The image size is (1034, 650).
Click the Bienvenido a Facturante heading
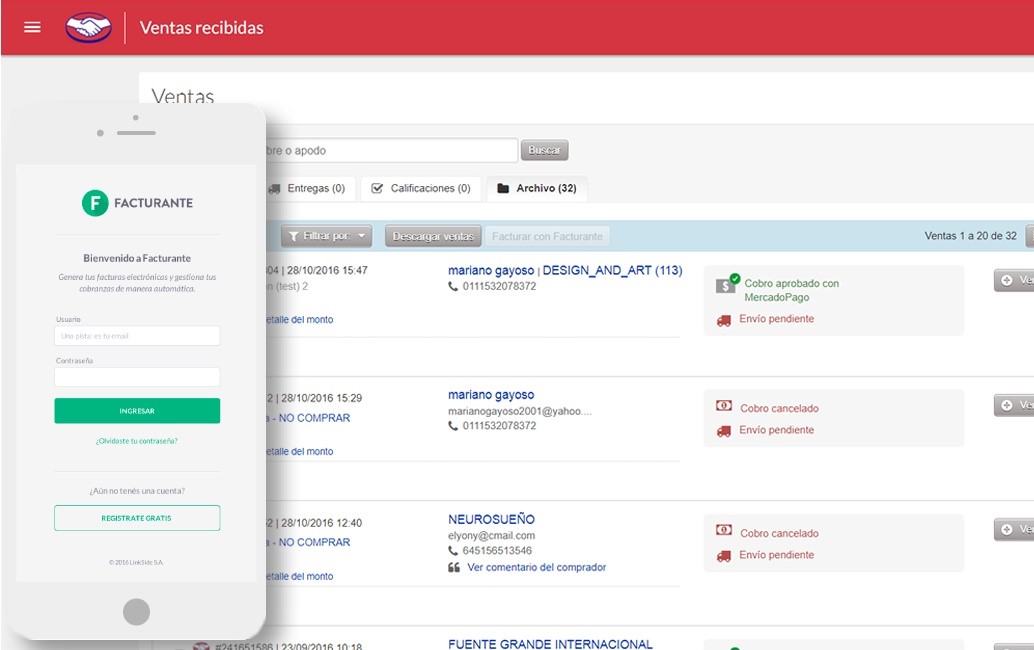(137, 258)
